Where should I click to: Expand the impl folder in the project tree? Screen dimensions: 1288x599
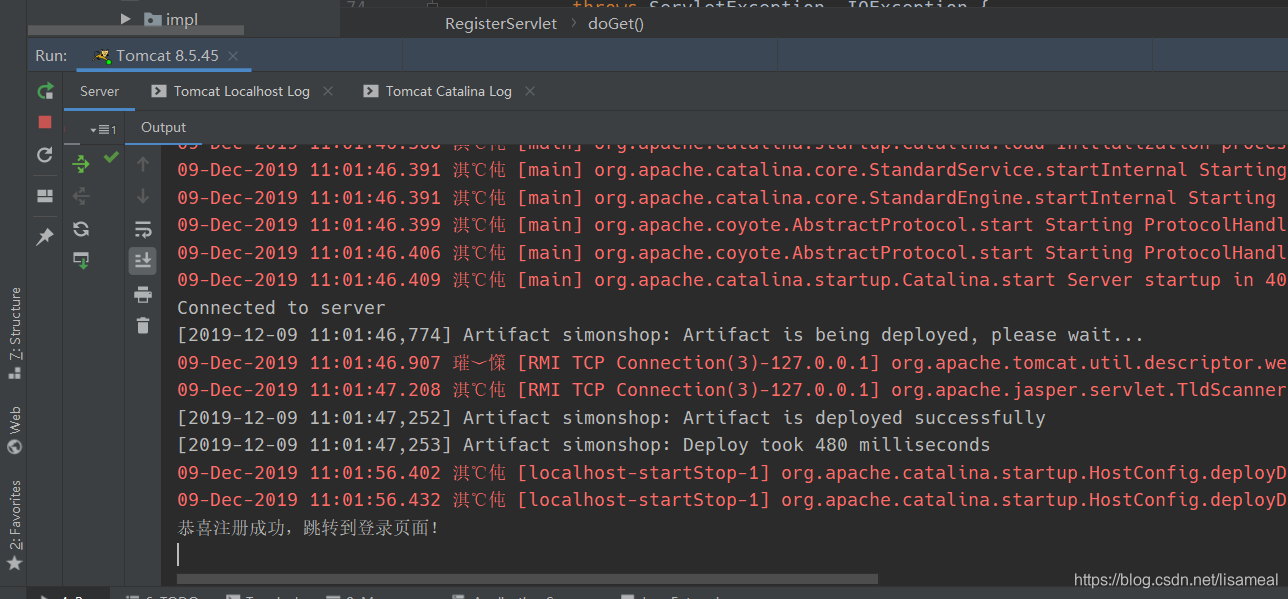[126, 19]
